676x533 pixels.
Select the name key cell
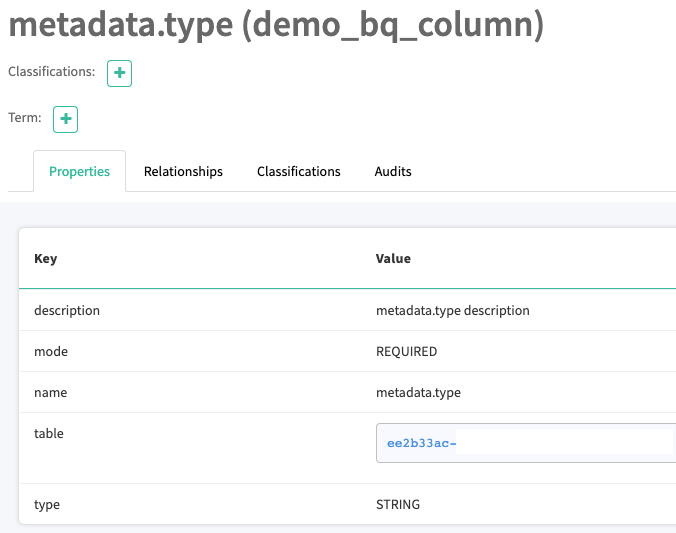(50, 392)
